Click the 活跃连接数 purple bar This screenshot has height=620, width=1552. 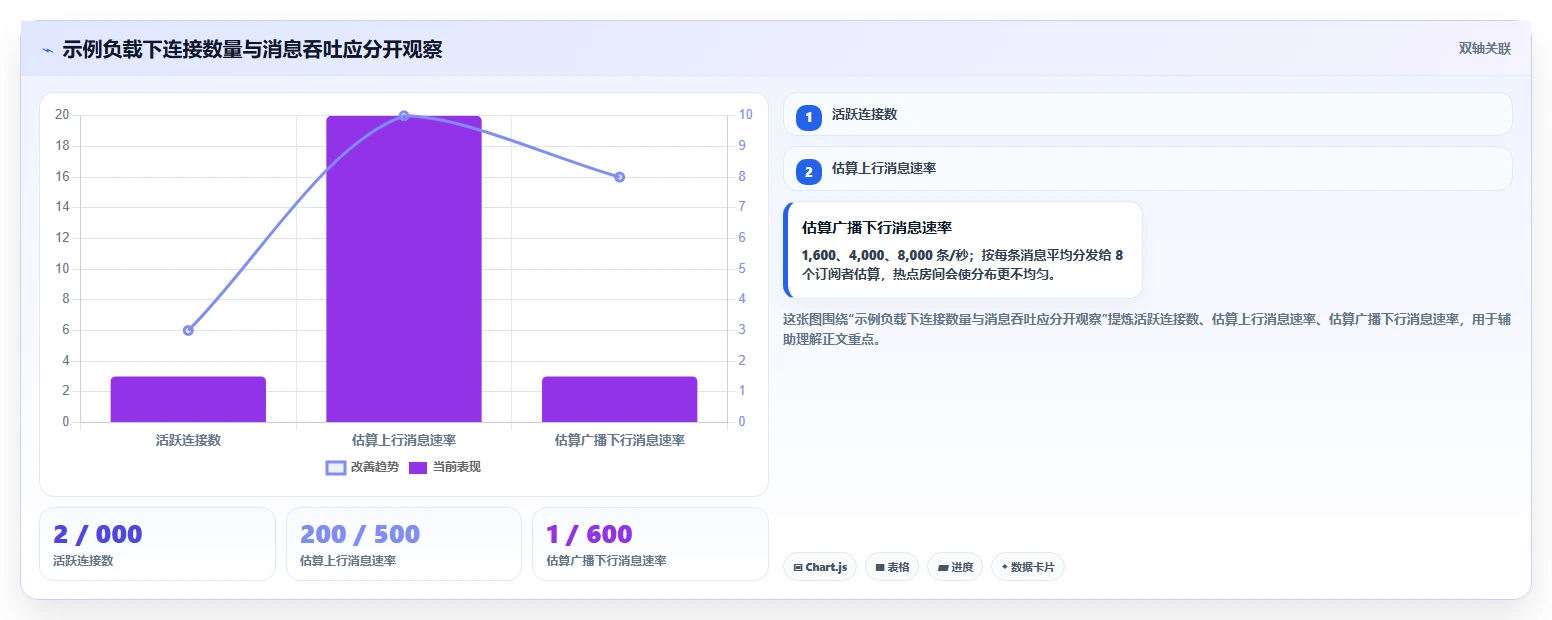(188, 399)
